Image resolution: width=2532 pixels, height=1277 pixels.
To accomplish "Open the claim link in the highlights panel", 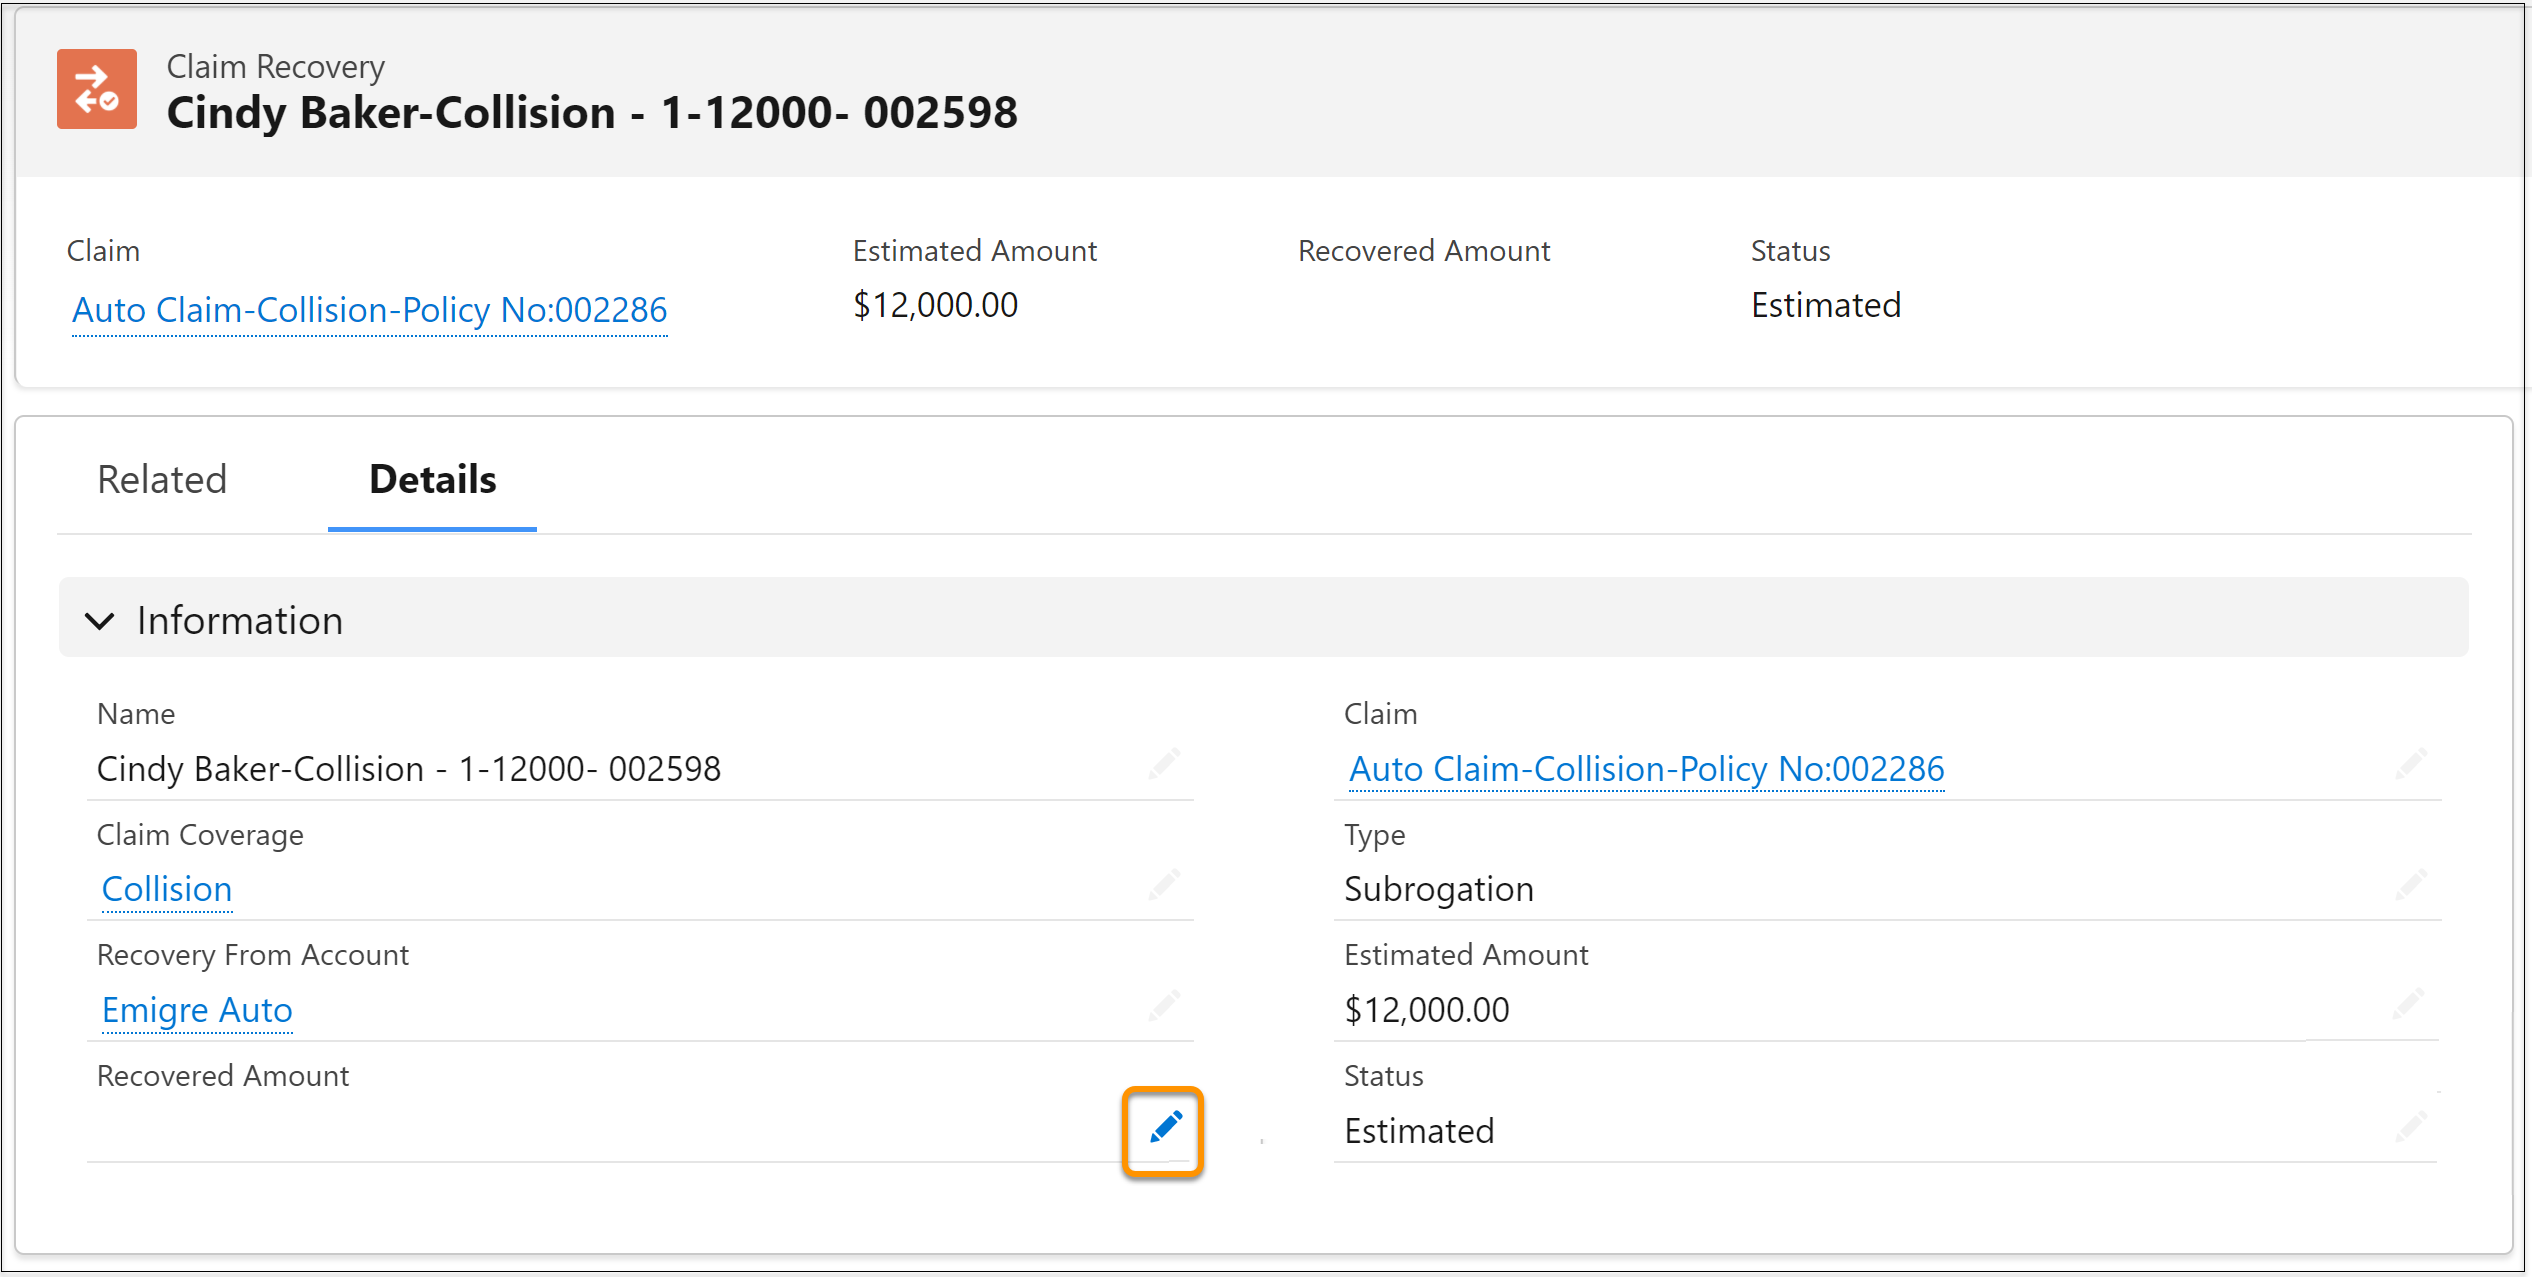I will click(369, 310).
